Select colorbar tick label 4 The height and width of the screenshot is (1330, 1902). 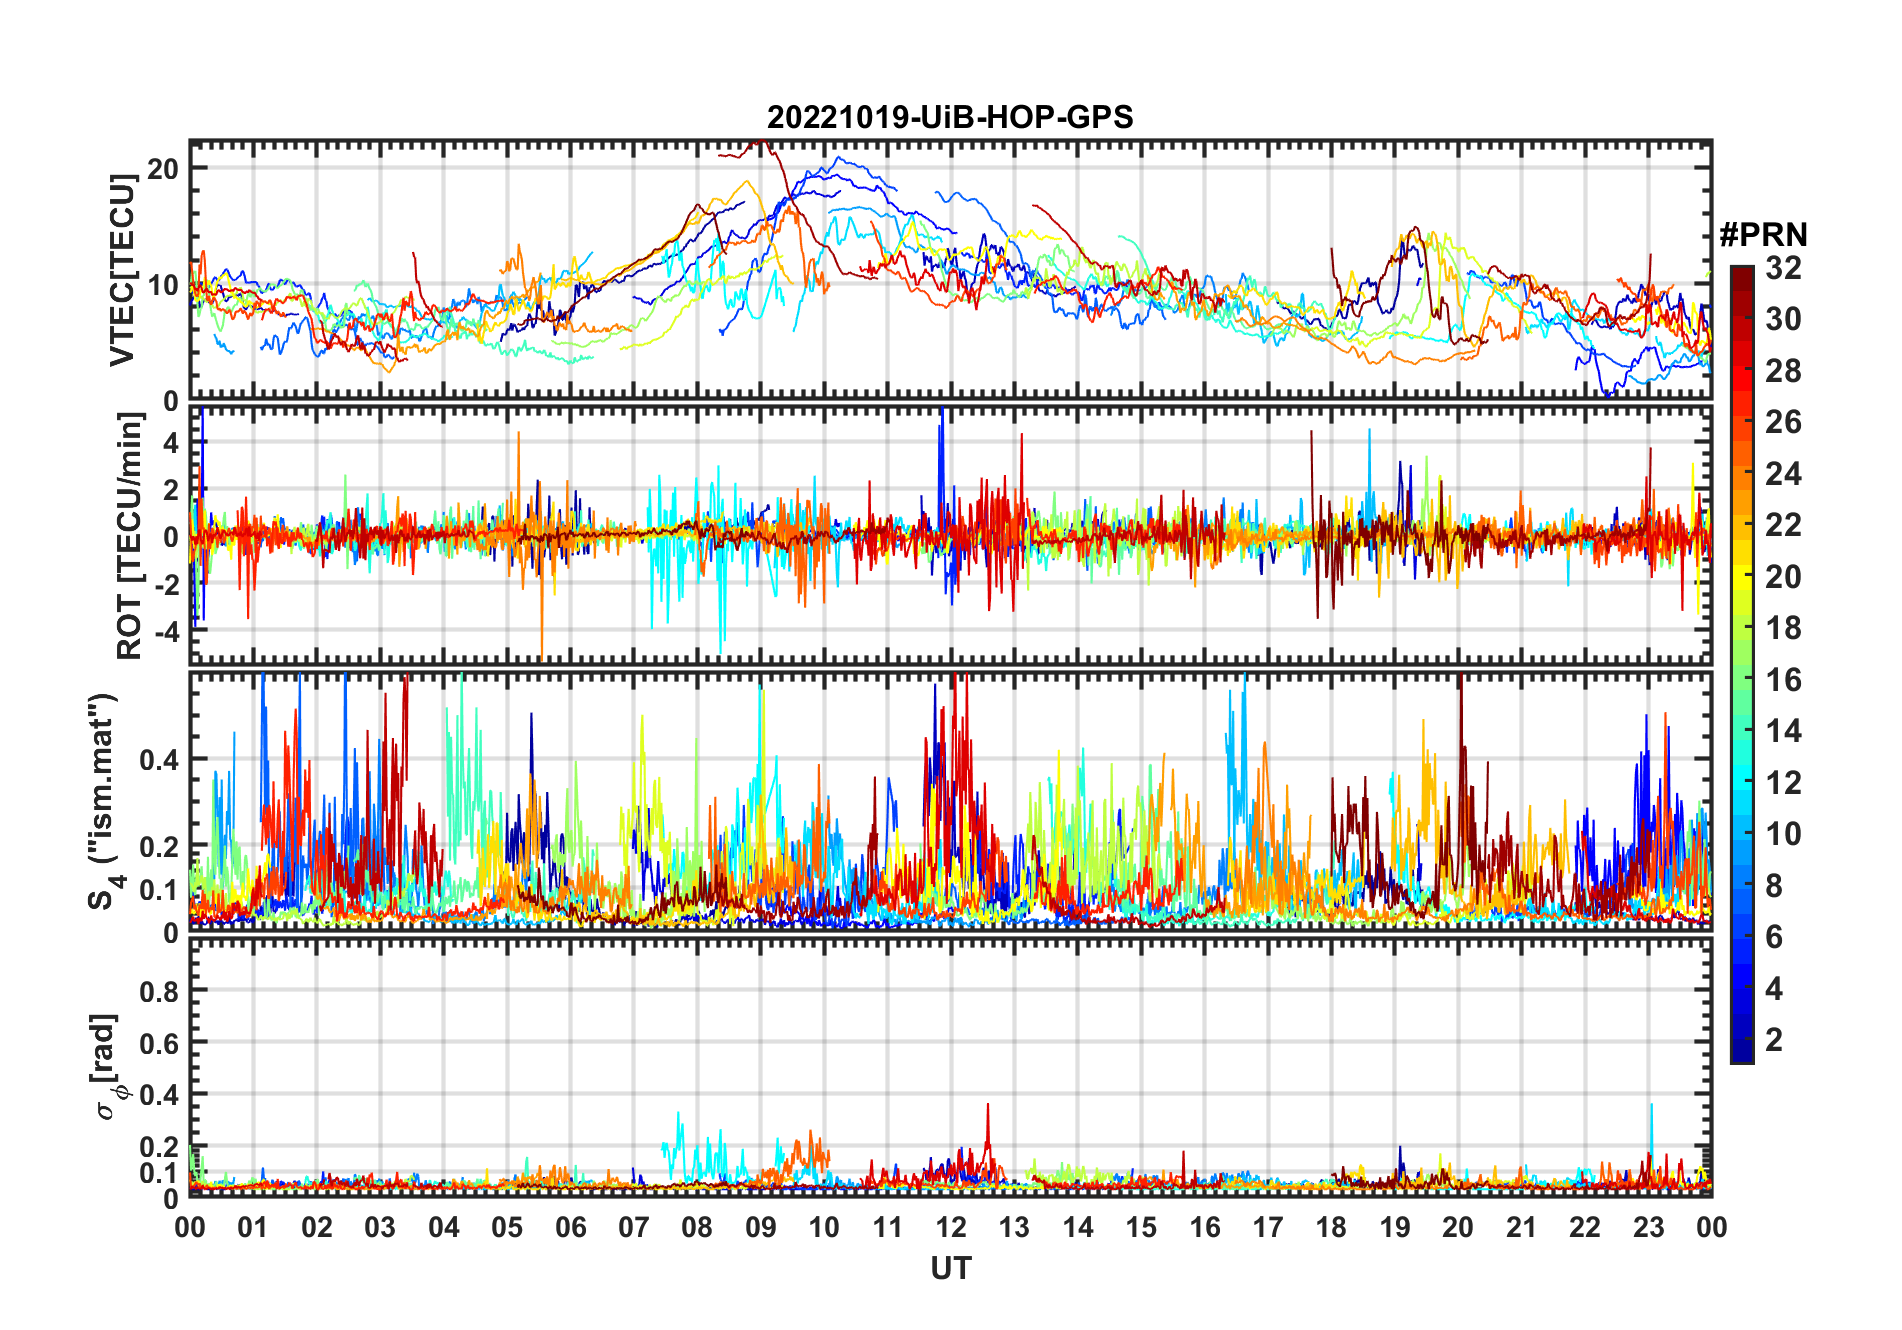click(x=1775, y=989)
